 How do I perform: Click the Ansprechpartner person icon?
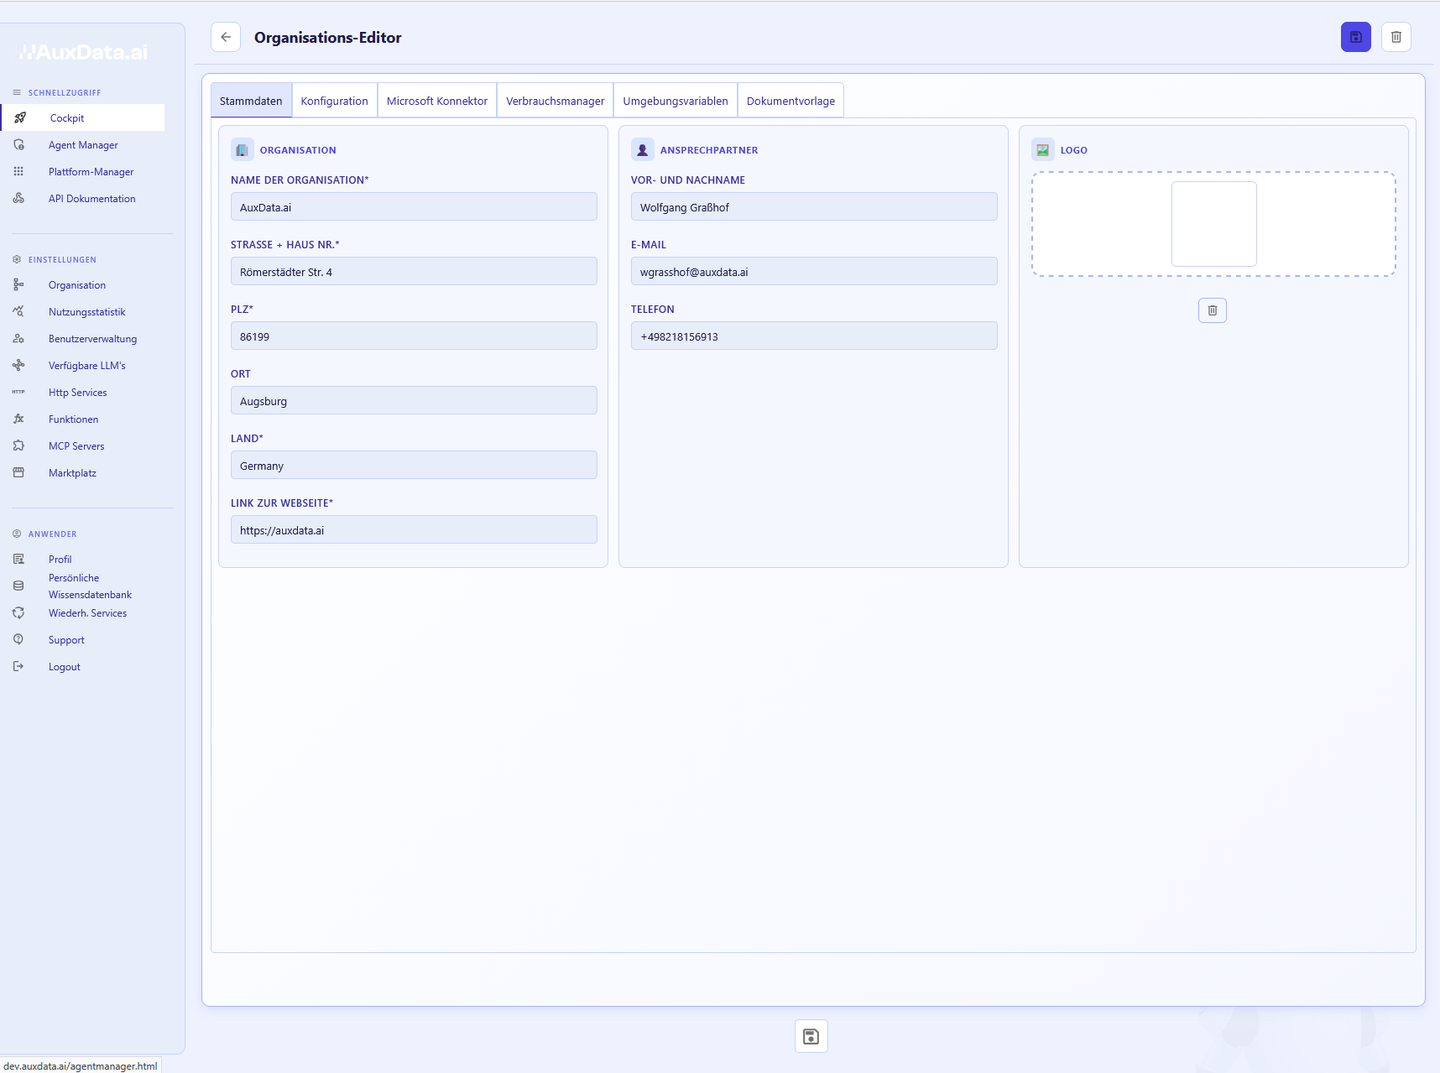[643, 150]
